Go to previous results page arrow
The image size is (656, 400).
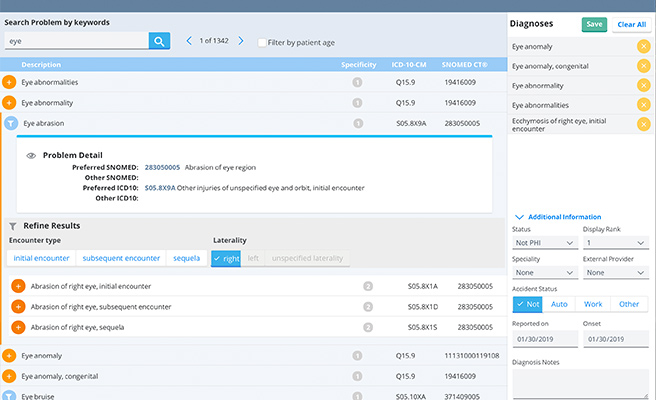click(x=189, y=41)
